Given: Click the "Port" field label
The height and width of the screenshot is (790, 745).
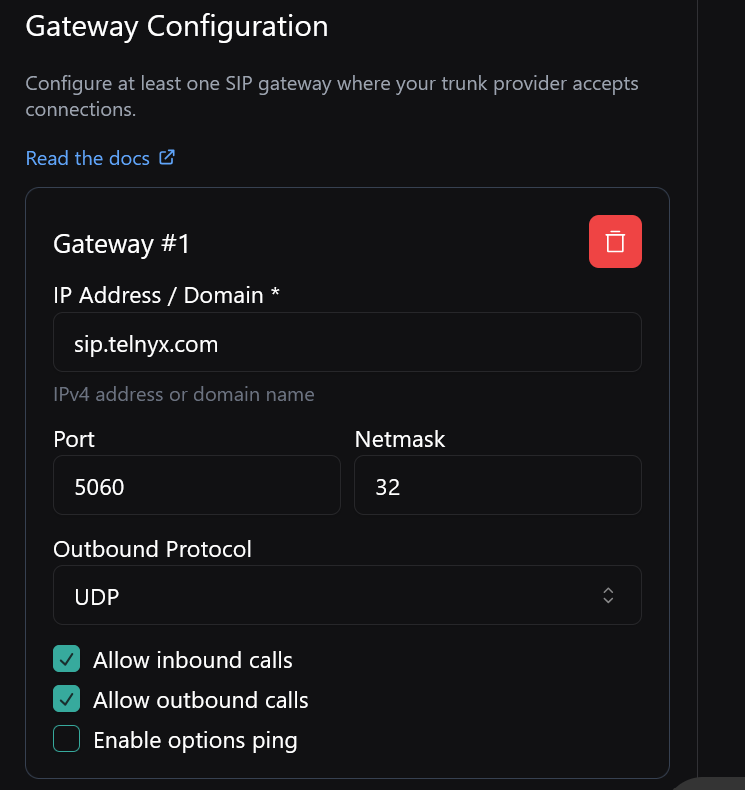Looking at the screenshot, I should point(74,439).
